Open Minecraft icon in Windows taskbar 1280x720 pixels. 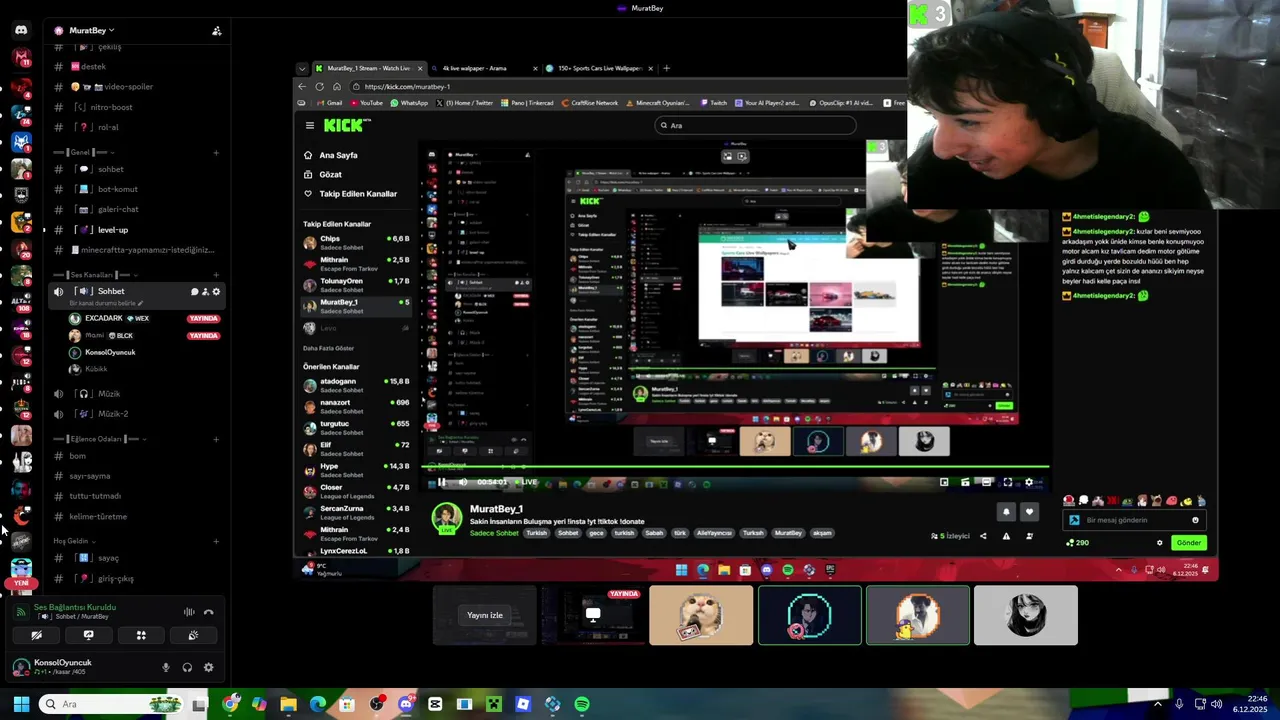[x=494, y=704]
